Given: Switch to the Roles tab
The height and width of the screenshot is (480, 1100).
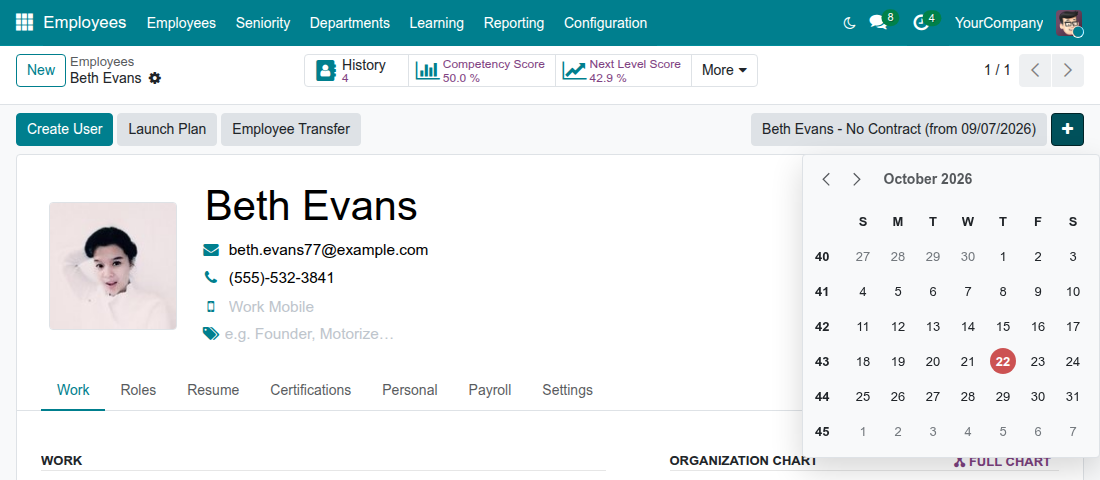Looking at the screenshot, I should coord(138,390).
